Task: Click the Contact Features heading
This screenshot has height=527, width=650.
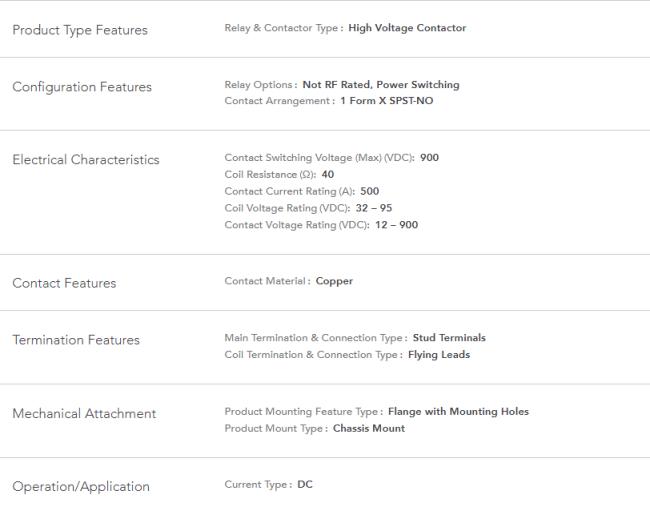Action: pyautogui.click(x=64, y=283)
